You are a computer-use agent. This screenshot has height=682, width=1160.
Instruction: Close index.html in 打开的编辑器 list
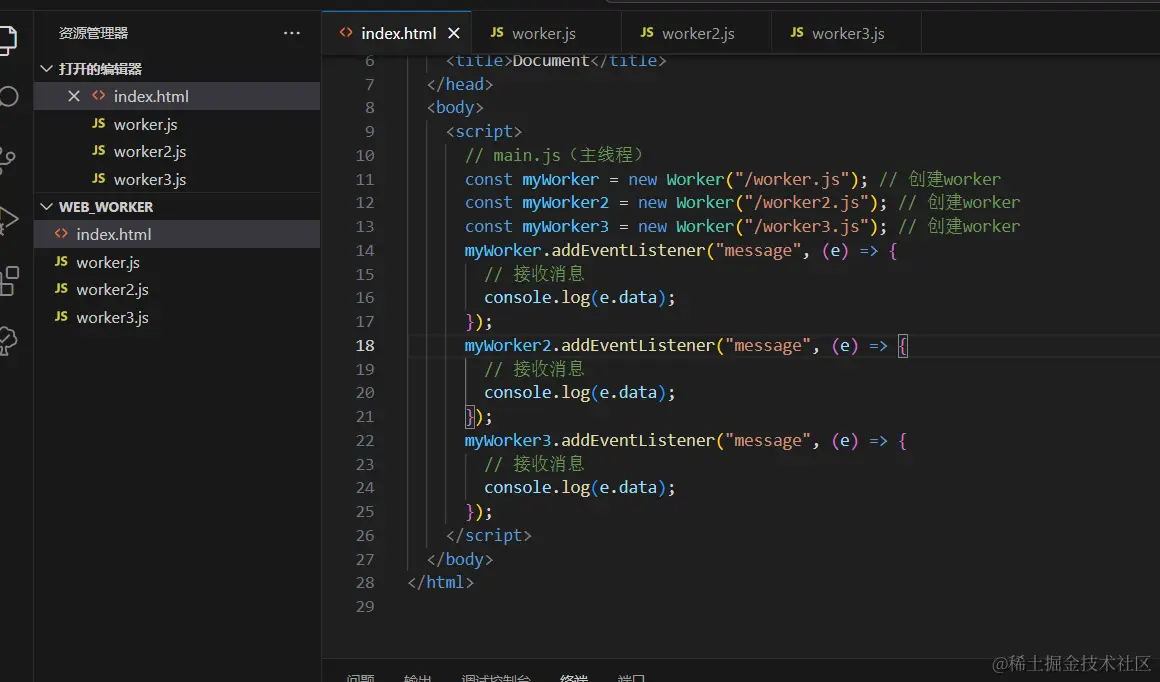pyautogui.click(x=73, y=96)
